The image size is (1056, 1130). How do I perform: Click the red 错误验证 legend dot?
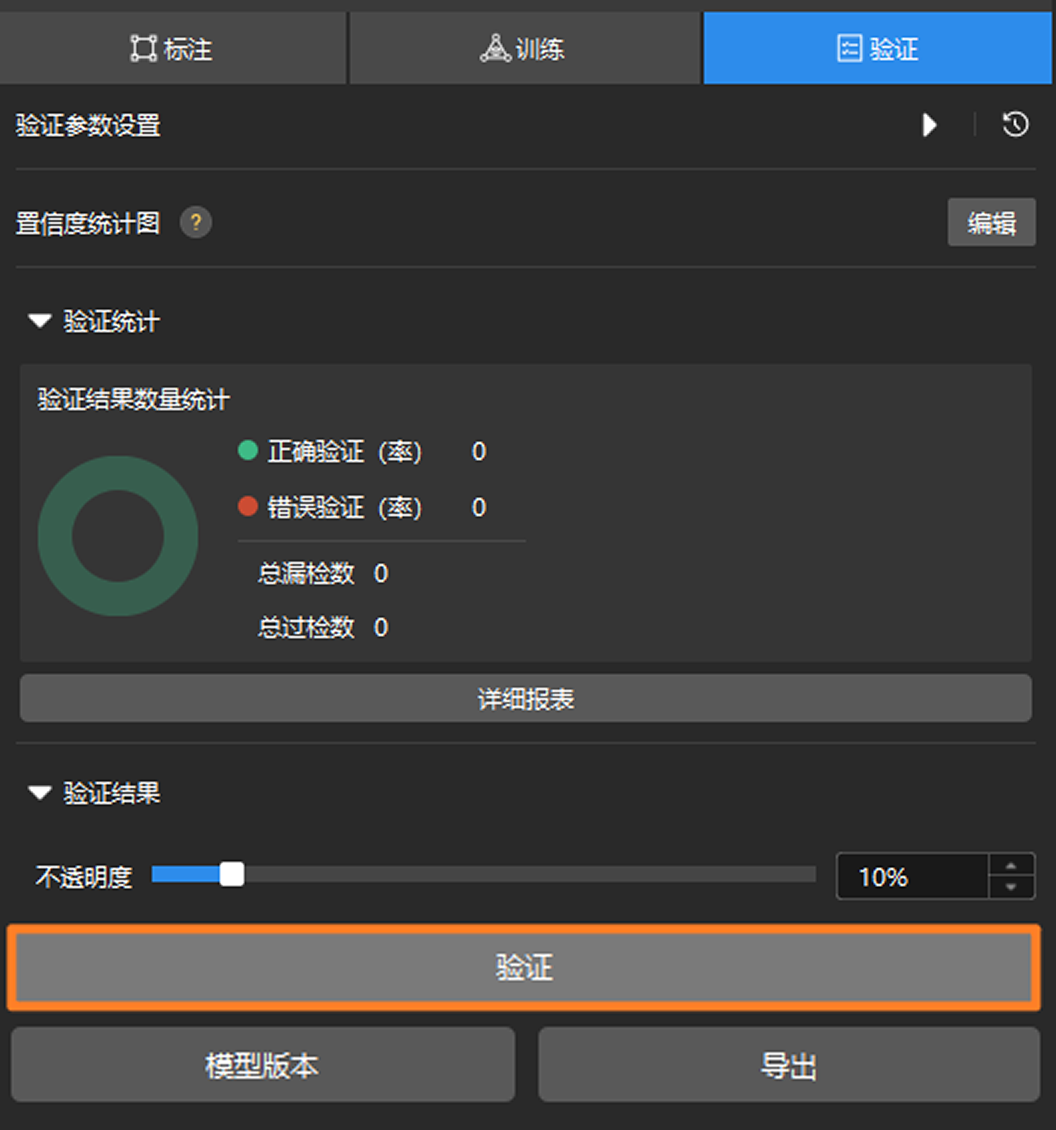click(x=248, y=507)
